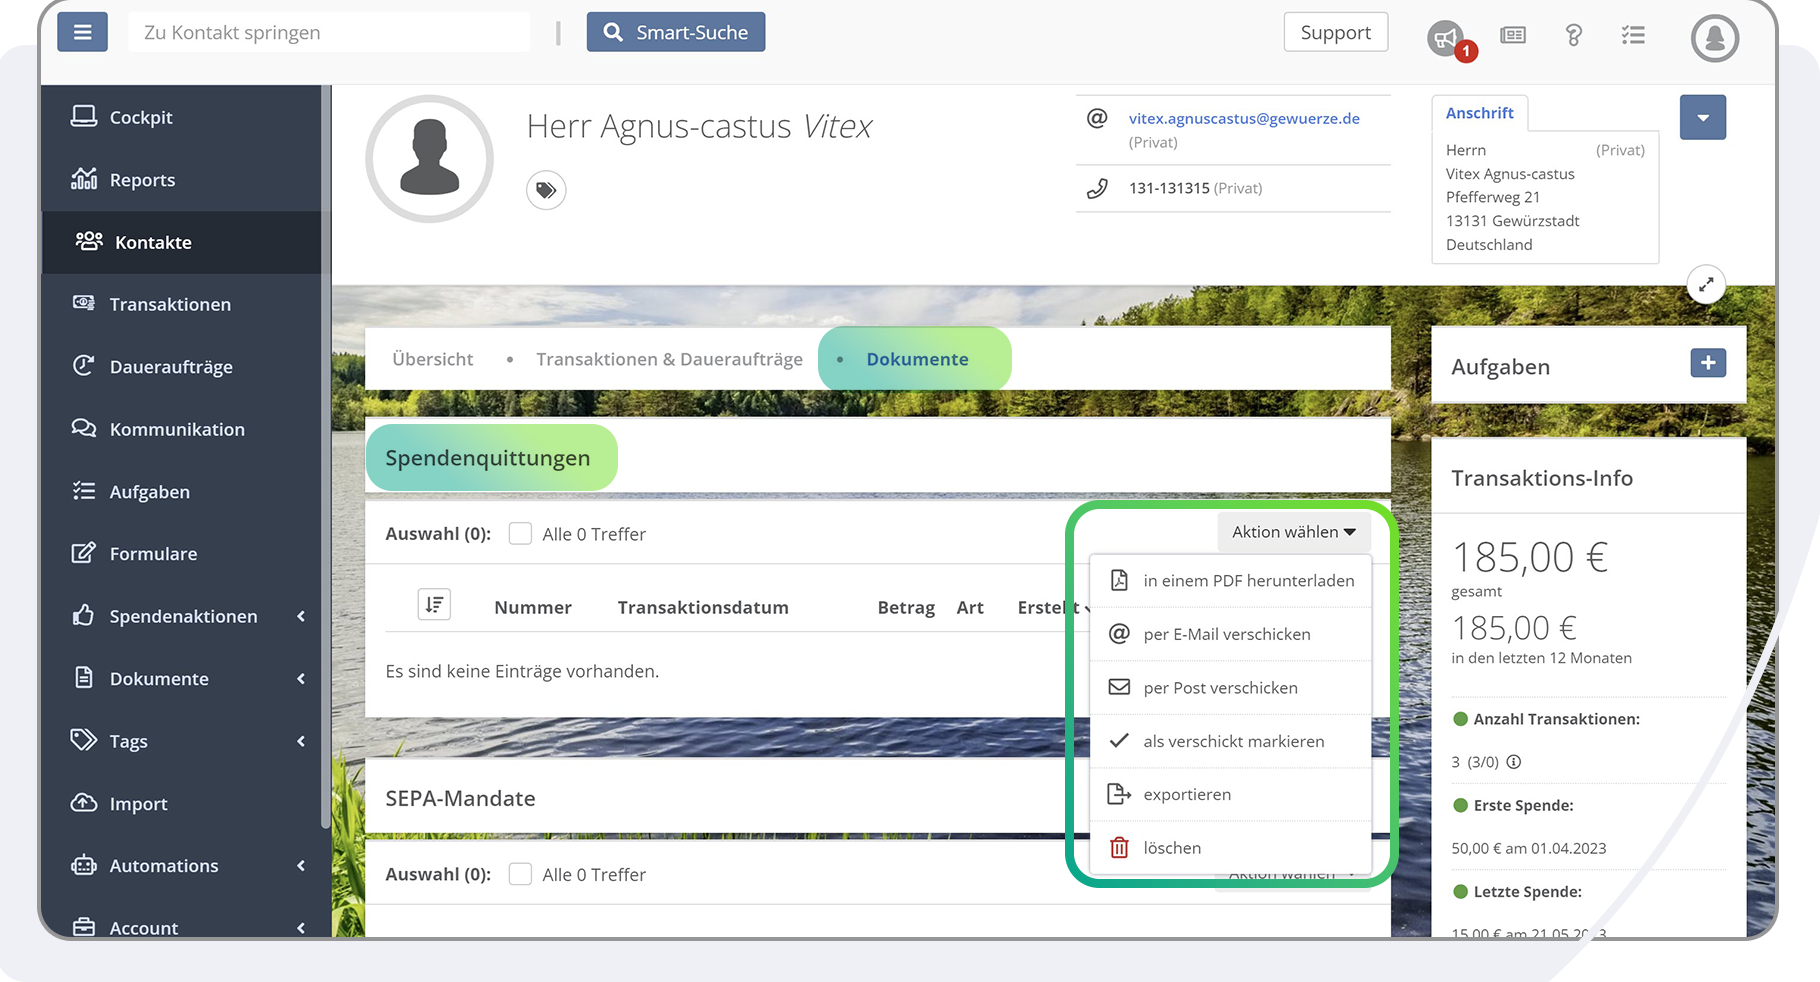Click the Support button
Image resolution: width=1820 pixels, height=982 pixels.
coord(1335,32)
